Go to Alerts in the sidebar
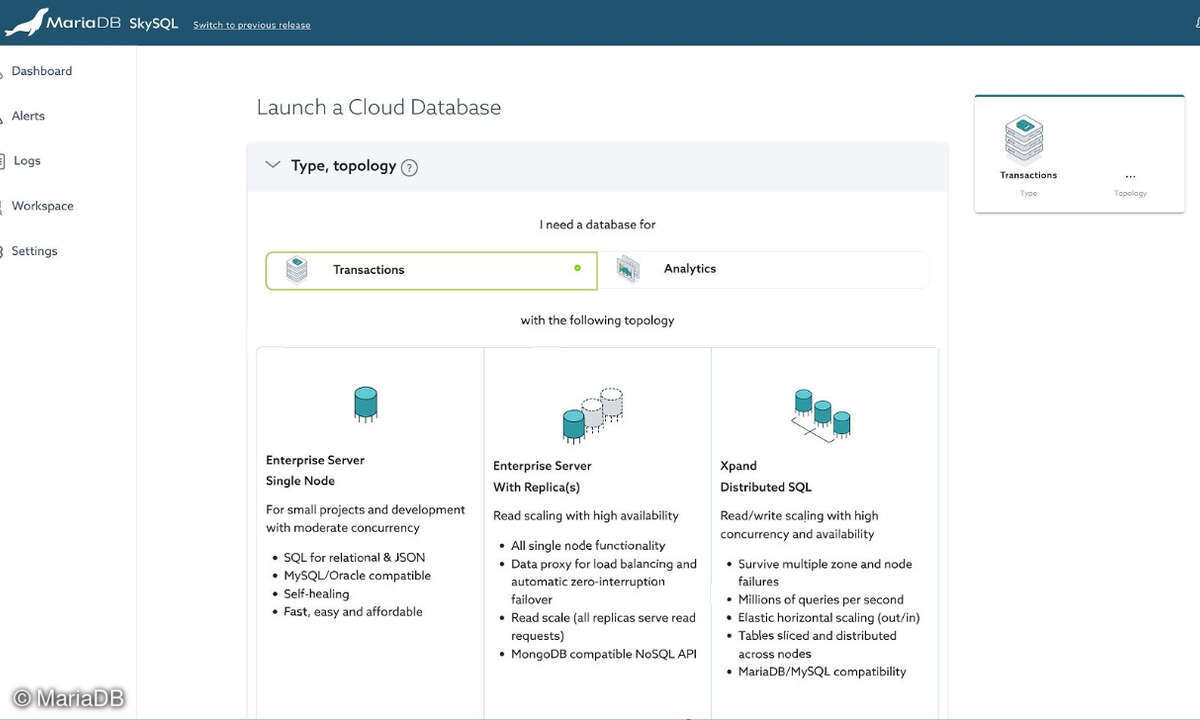The height and width of the screenshot is (720, 1200). coord(28,116)
